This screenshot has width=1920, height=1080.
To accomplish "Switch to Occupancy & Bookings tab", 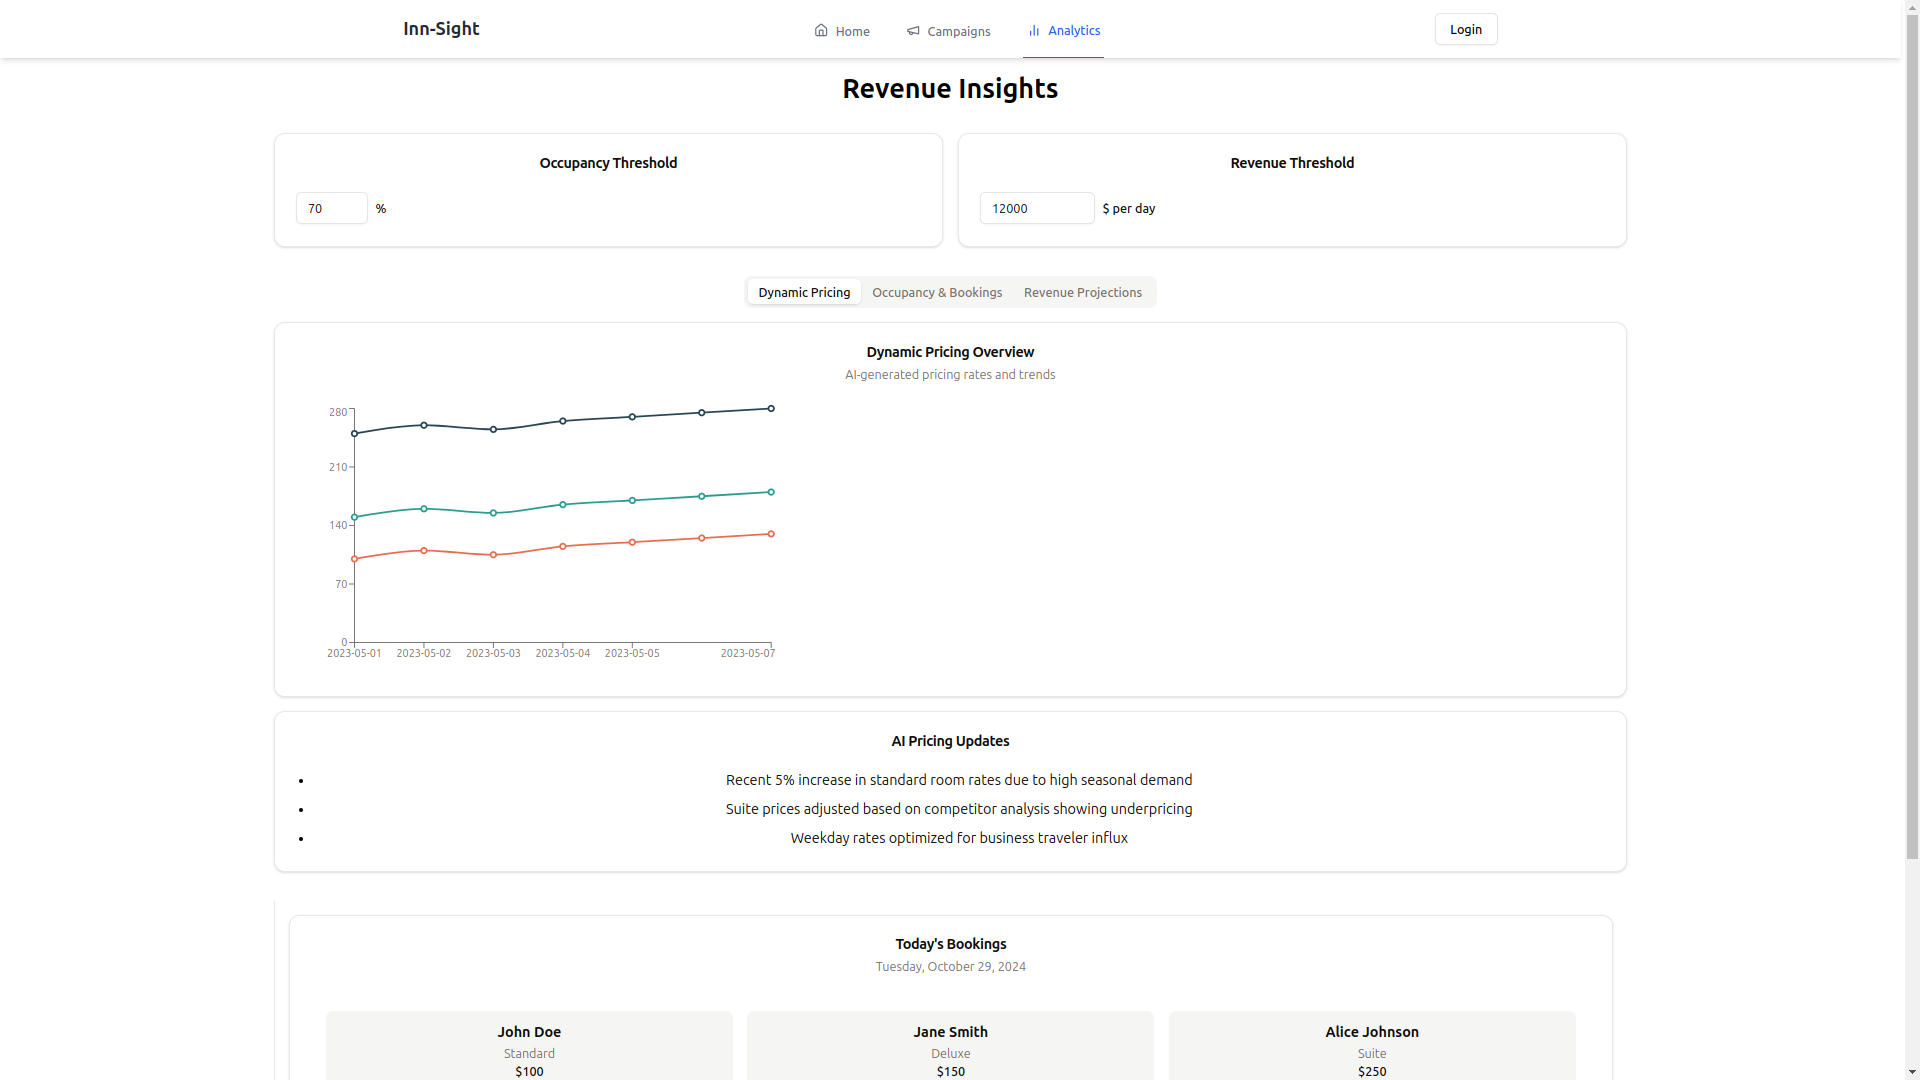I will tap(936, 292).
